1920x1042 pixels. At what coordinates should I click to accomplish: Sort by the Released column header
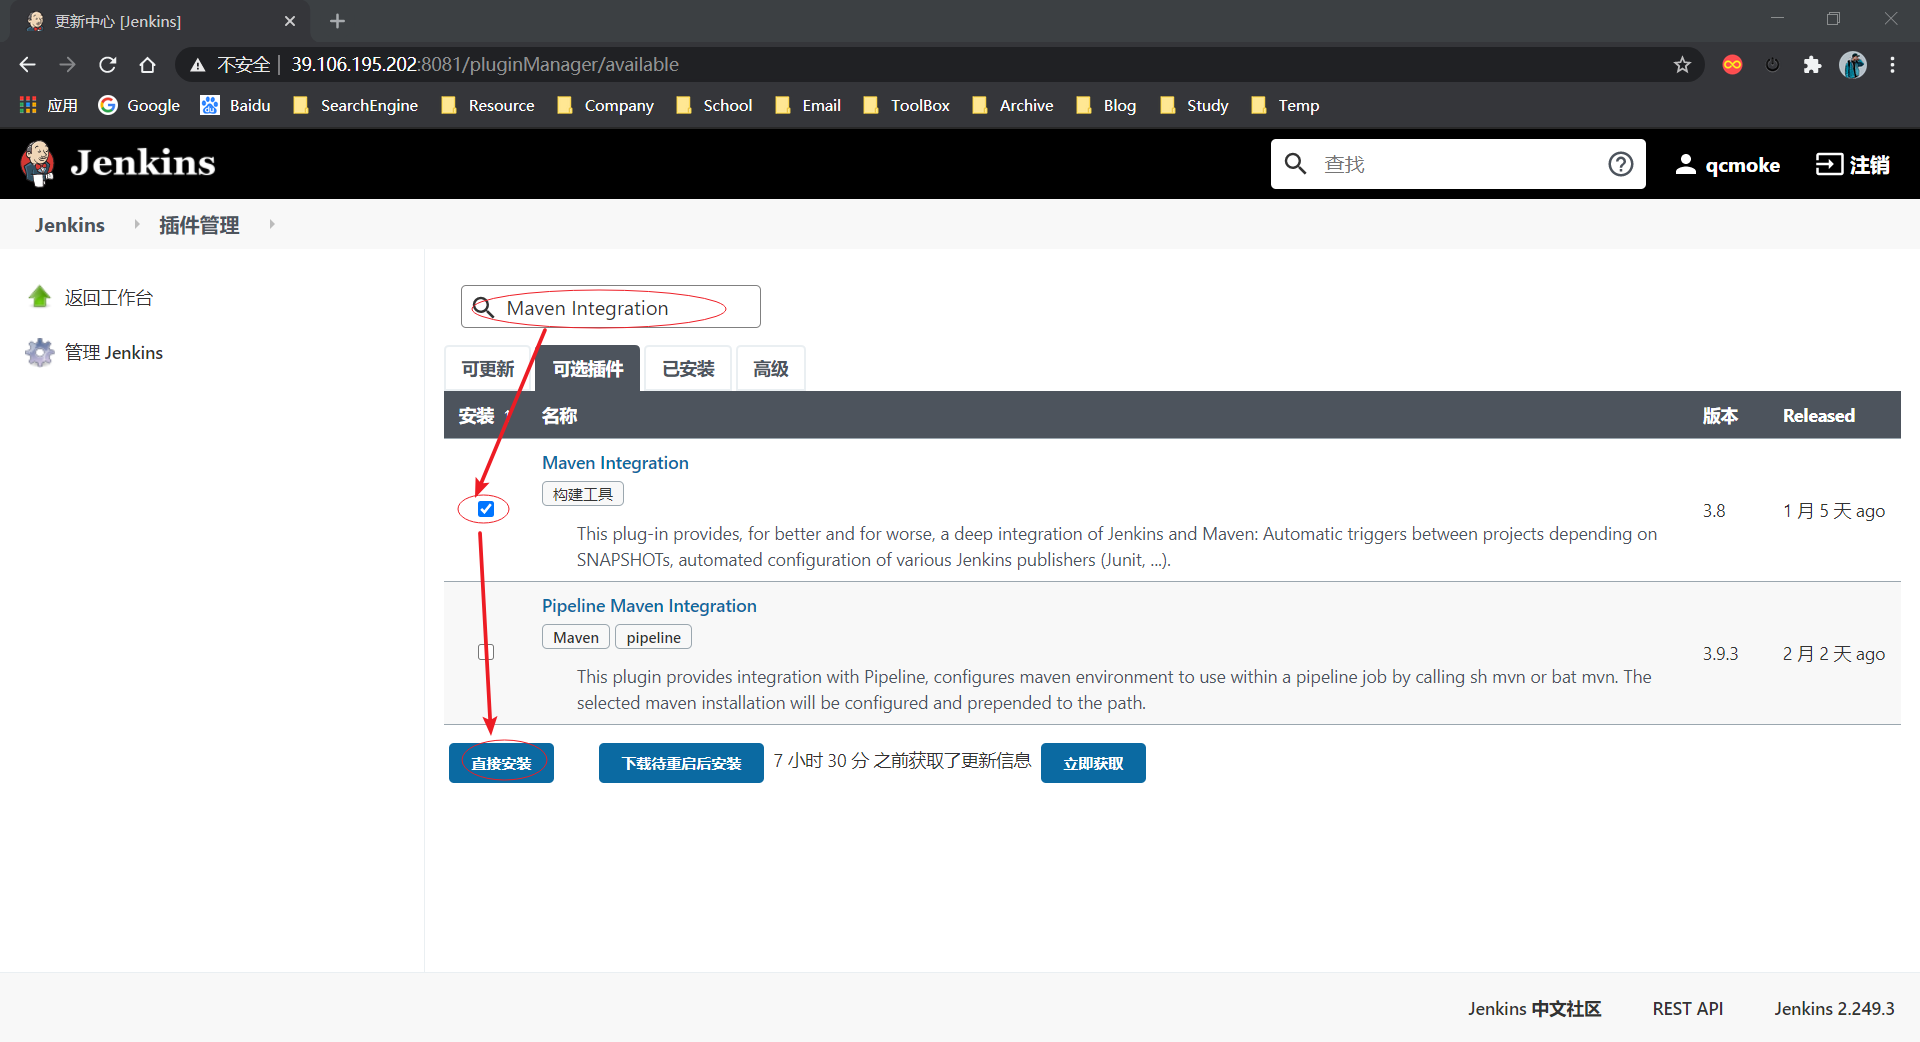(1818, 416)
